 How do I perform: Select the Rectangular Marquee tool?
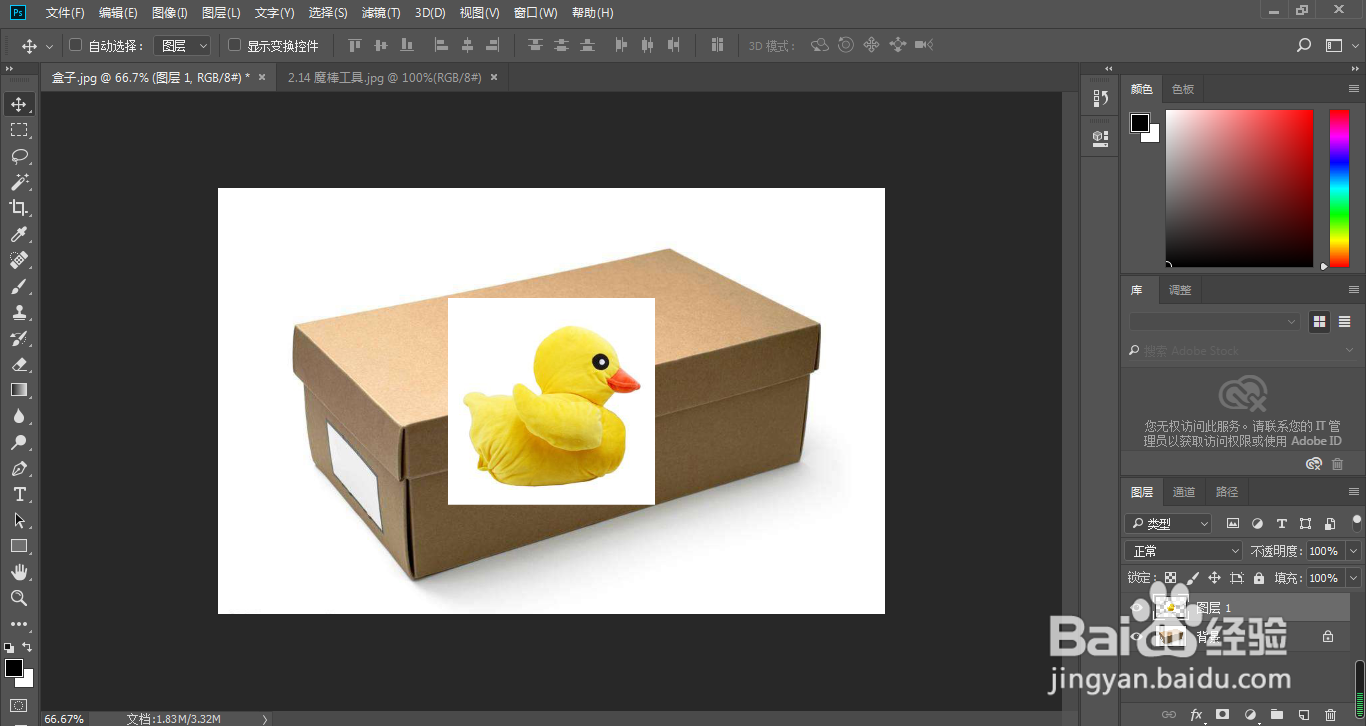[19, 130]
